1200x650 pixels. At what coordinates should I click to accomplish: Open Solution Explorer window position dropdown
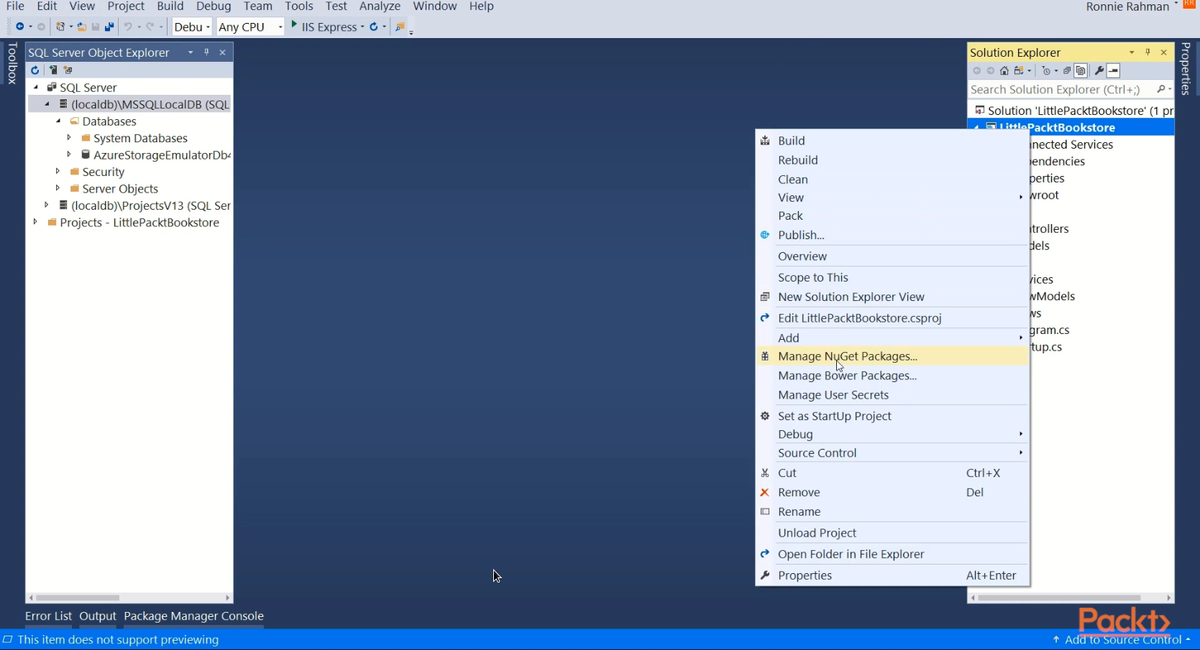click(1132, 52)
